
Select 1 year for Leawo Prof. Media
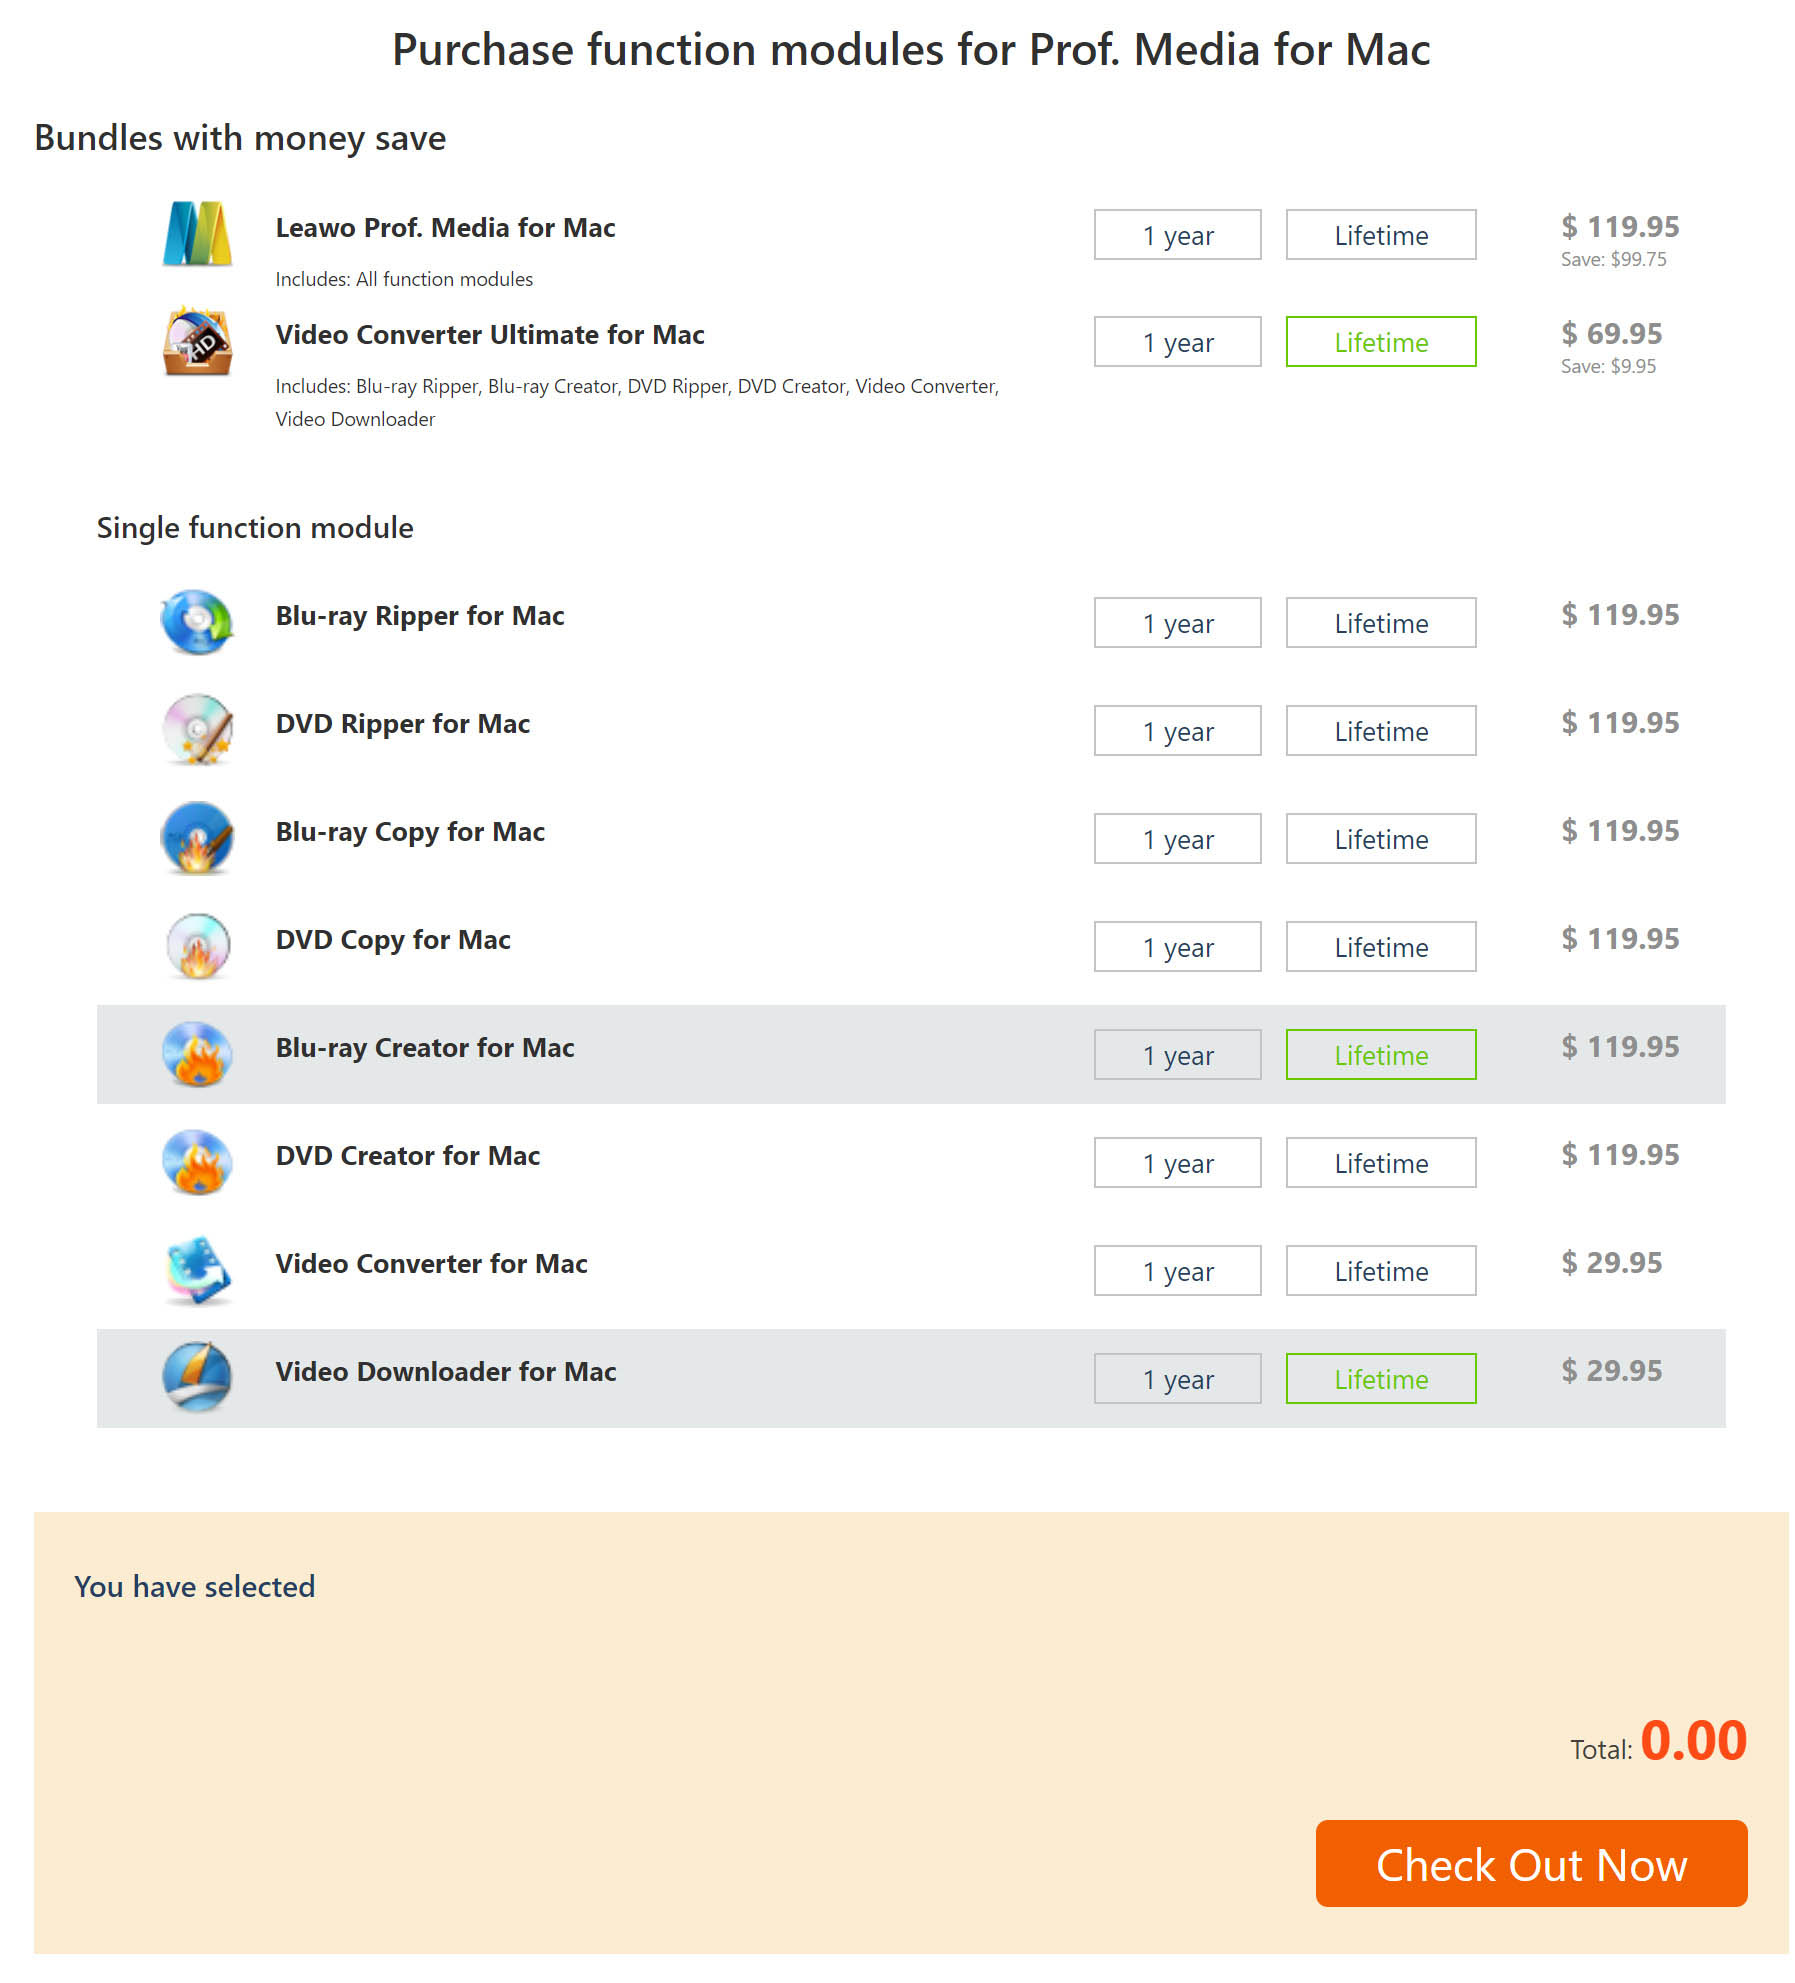[x=1177, y=235]
